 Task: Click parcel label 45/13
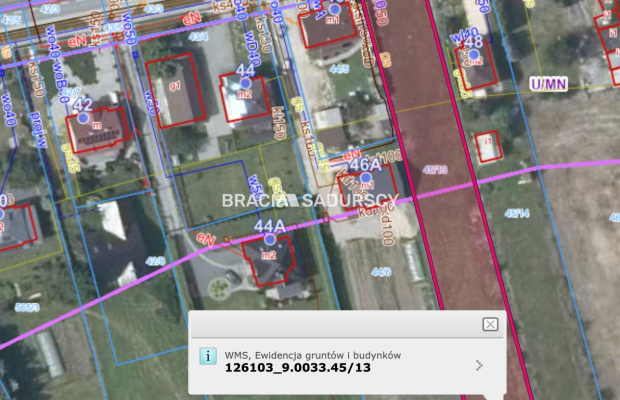click(435, 170)
